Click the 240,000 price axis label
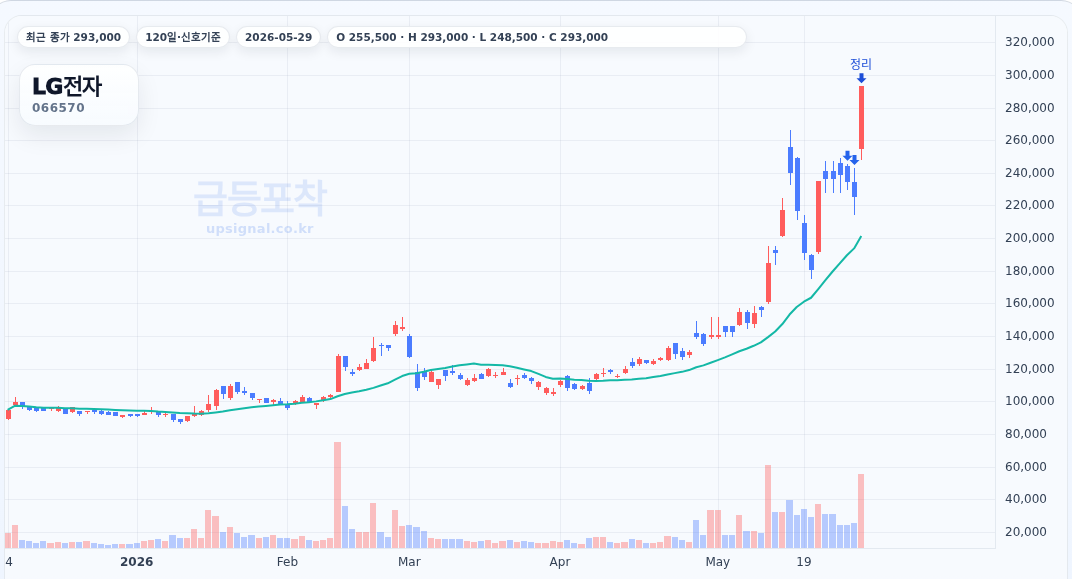 (1030, 172)
